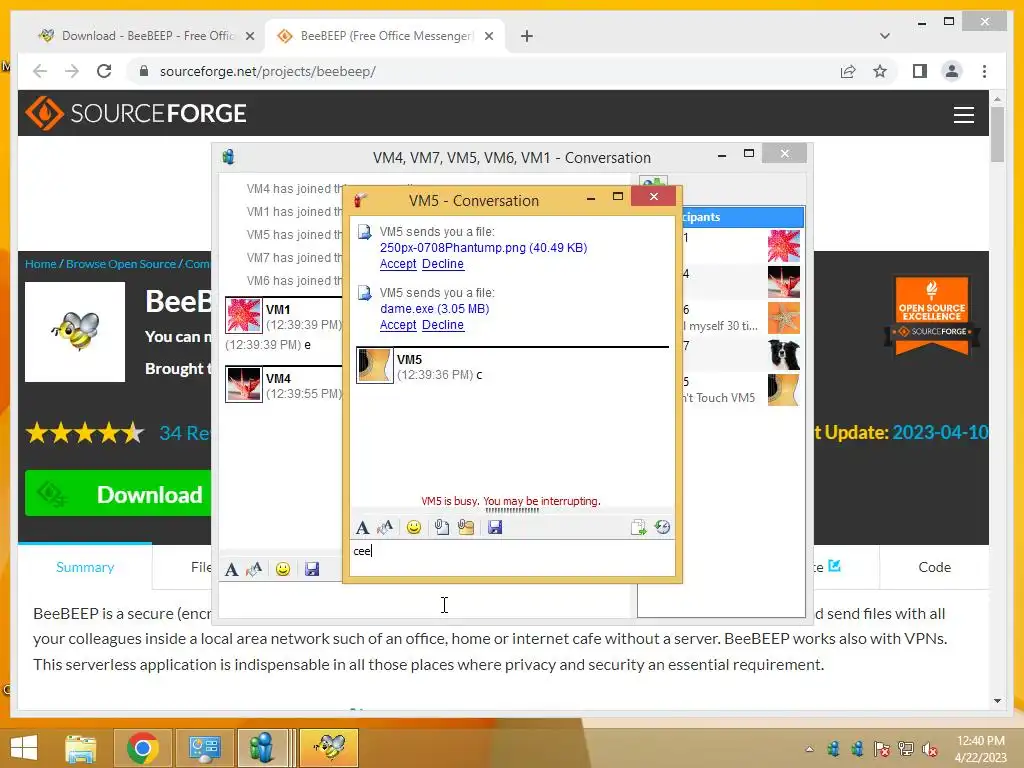Show hidden system tray icons
Viewport: 1024px width, 768px height.
(x=810, y=749)
